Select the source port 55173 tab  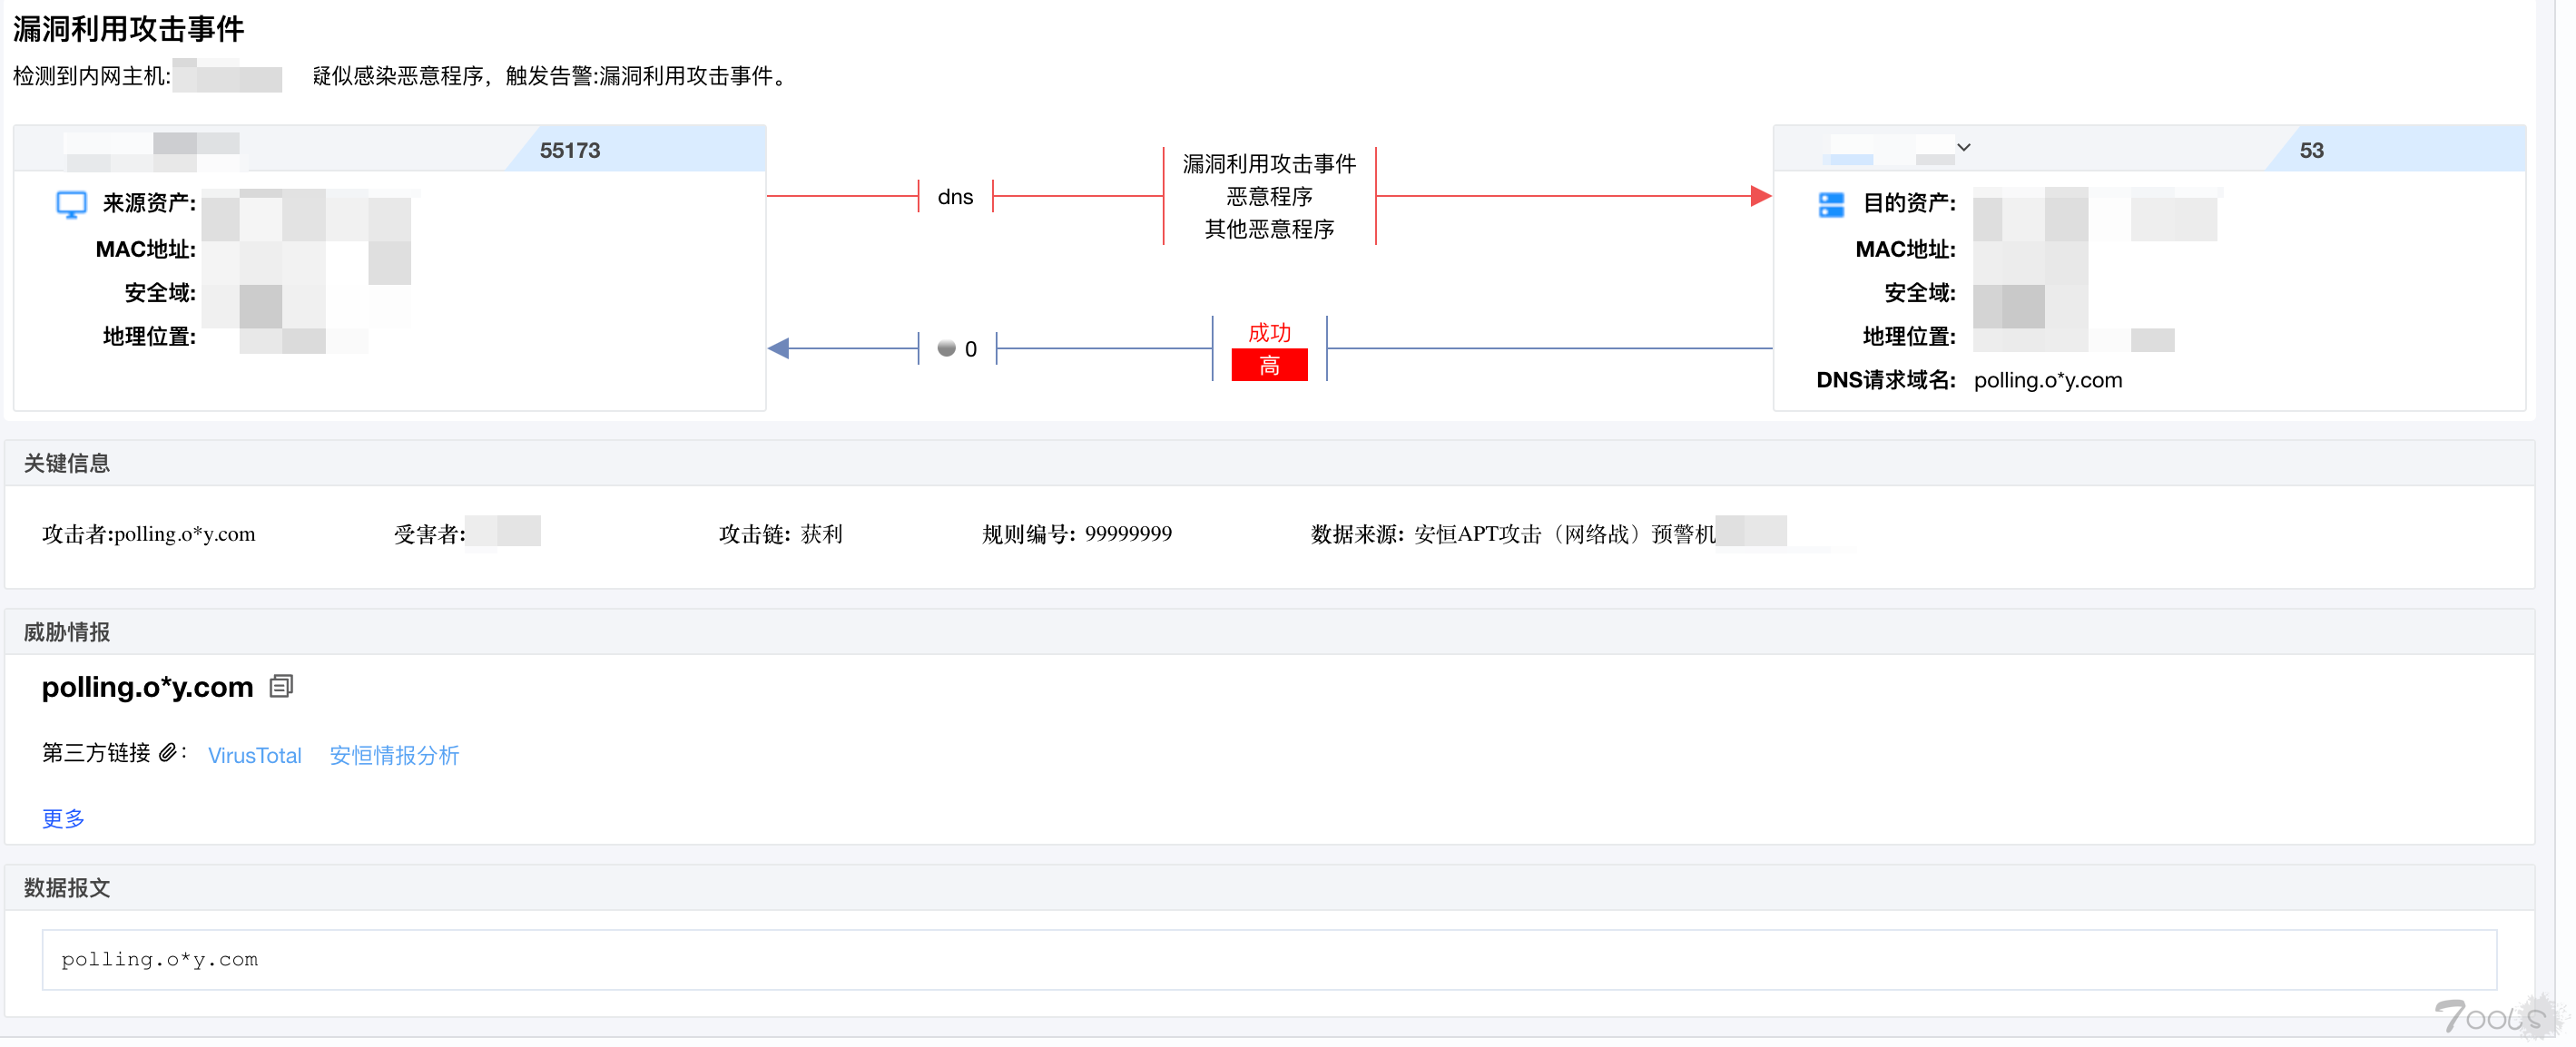click(x=637, y=149)
